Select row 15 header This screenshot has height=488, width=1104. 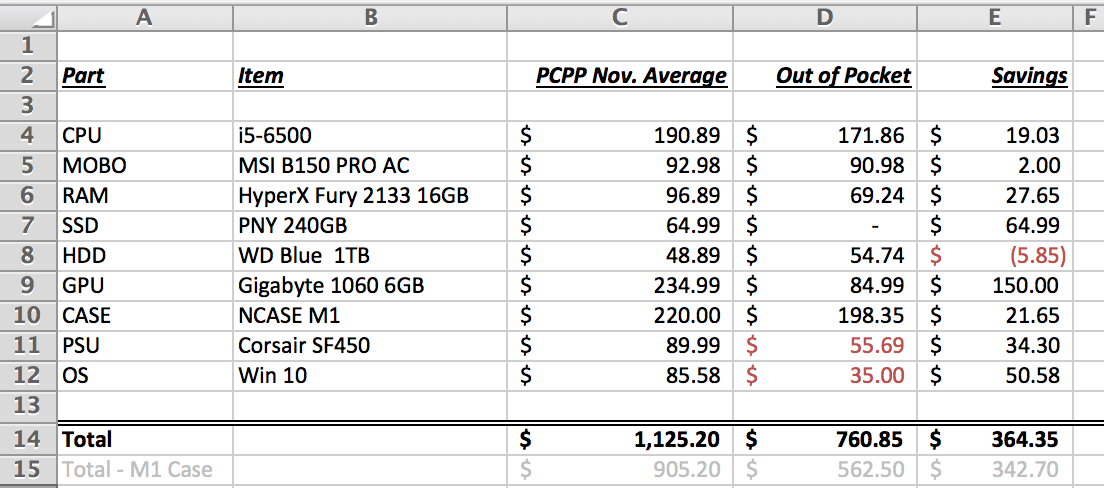pyautogui.click(x=28, y=469)
